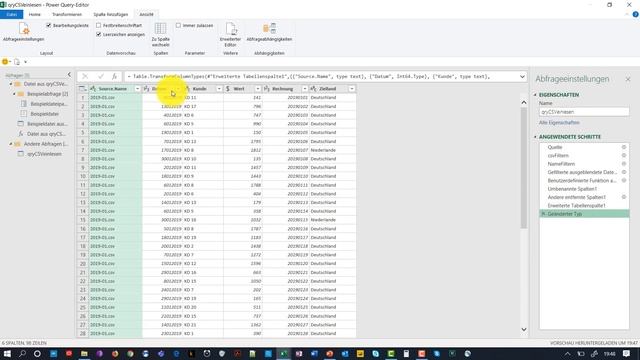Collapse Andere Abfragen folder triangle
The width and height of the screenshot is (640, 360).
pyautogui.click(x=11, y=144)
